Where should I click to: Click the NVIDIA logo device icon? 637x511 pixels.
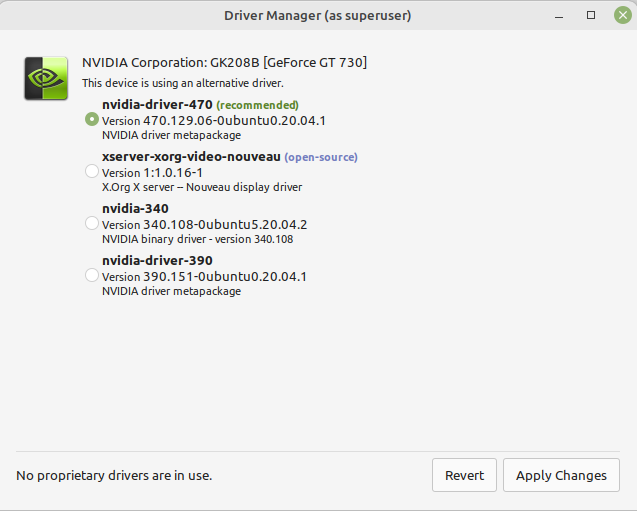[46, 78]
